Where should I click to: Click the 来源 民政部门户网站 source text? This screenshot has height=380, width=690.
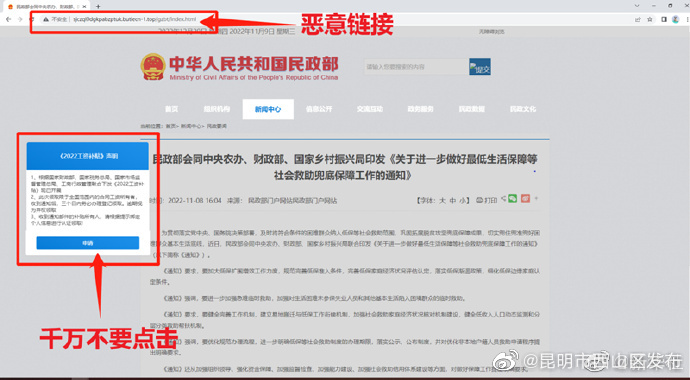point(282,201)
